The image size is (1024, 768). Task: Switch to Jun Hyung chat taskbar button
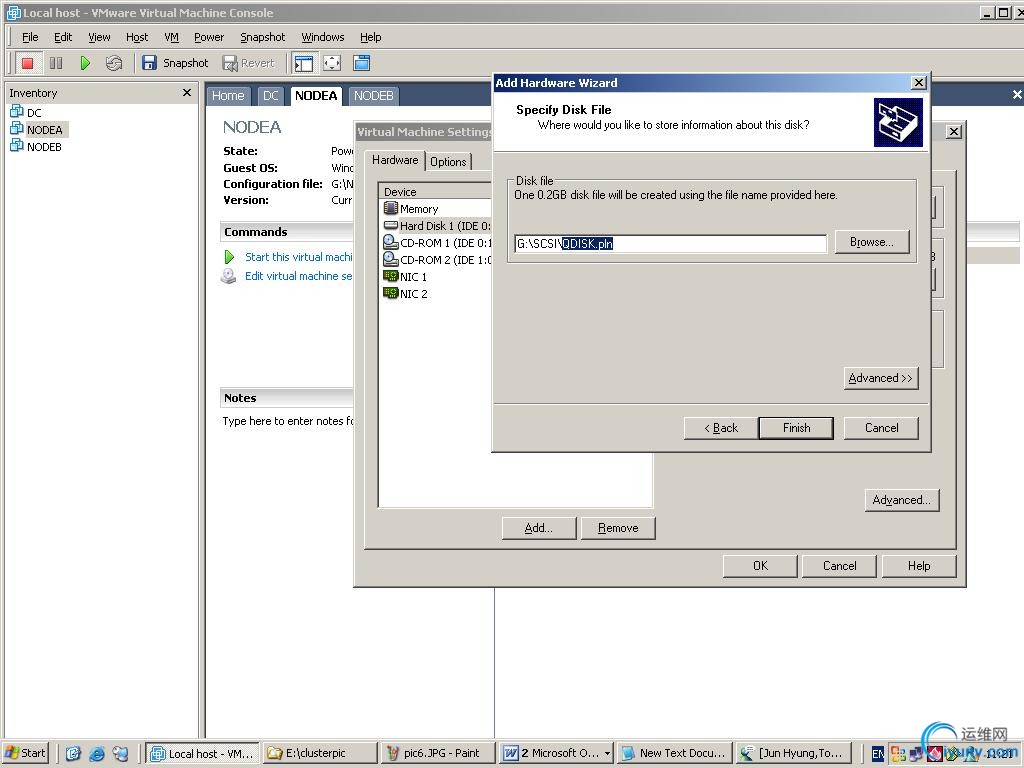[792, 753]
